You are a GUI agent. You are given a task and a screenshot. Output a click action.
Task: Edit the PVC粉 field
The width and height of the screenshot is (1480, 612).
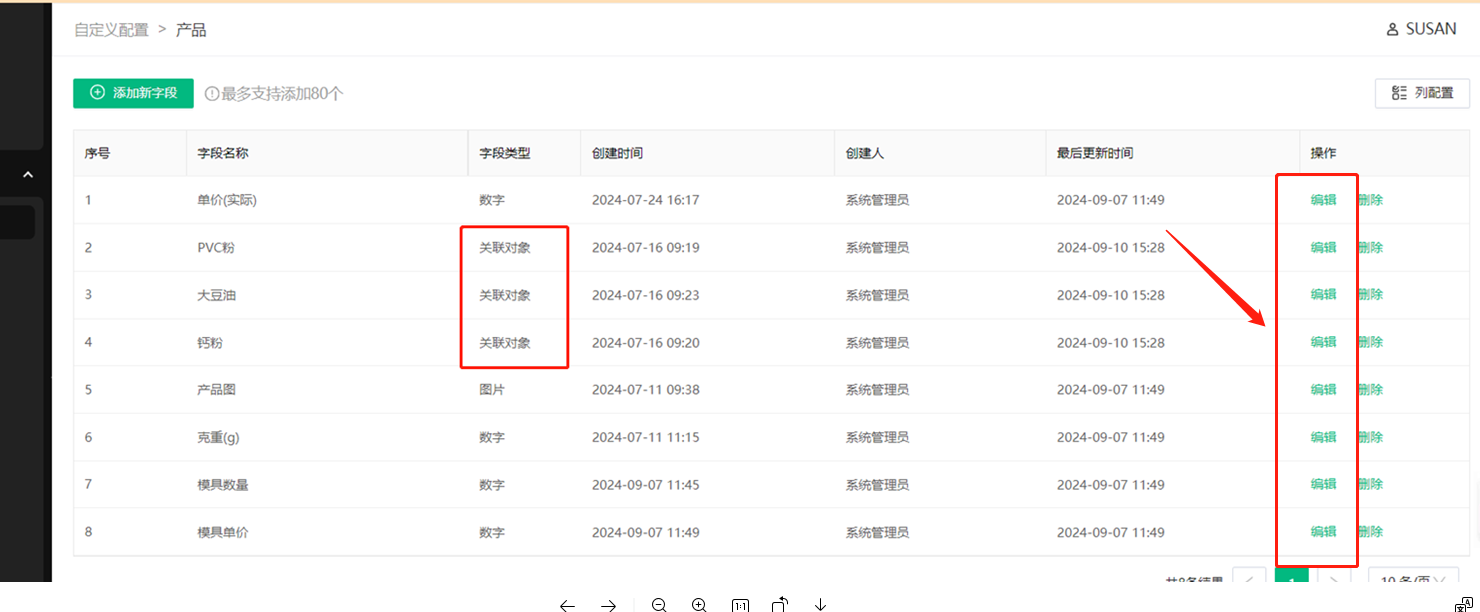[1323, 247]
